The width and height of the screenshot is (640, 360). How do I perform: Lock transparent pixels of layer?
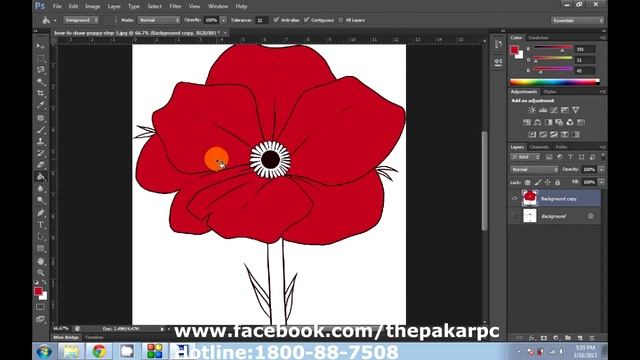(528, 182)
